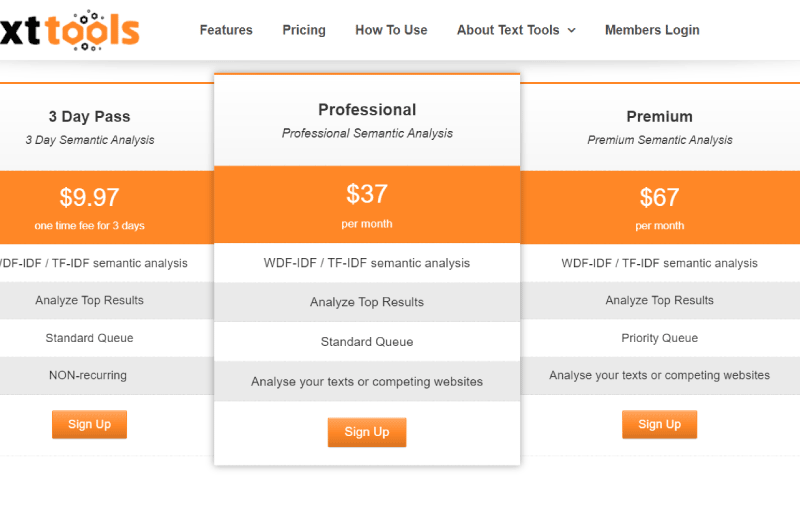
Task: Sign up for the Professional plan
Action: [367, 432]
